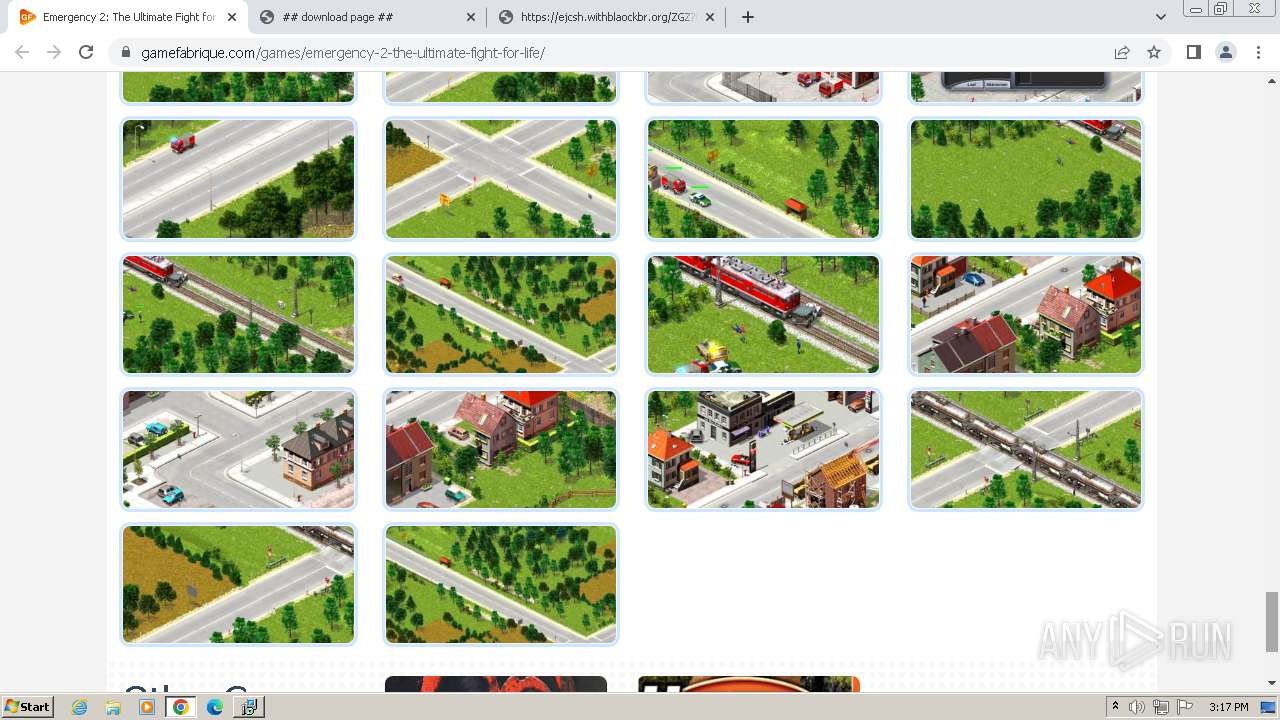
Task: Switch to the download page tab
Action: click(367, 17)
